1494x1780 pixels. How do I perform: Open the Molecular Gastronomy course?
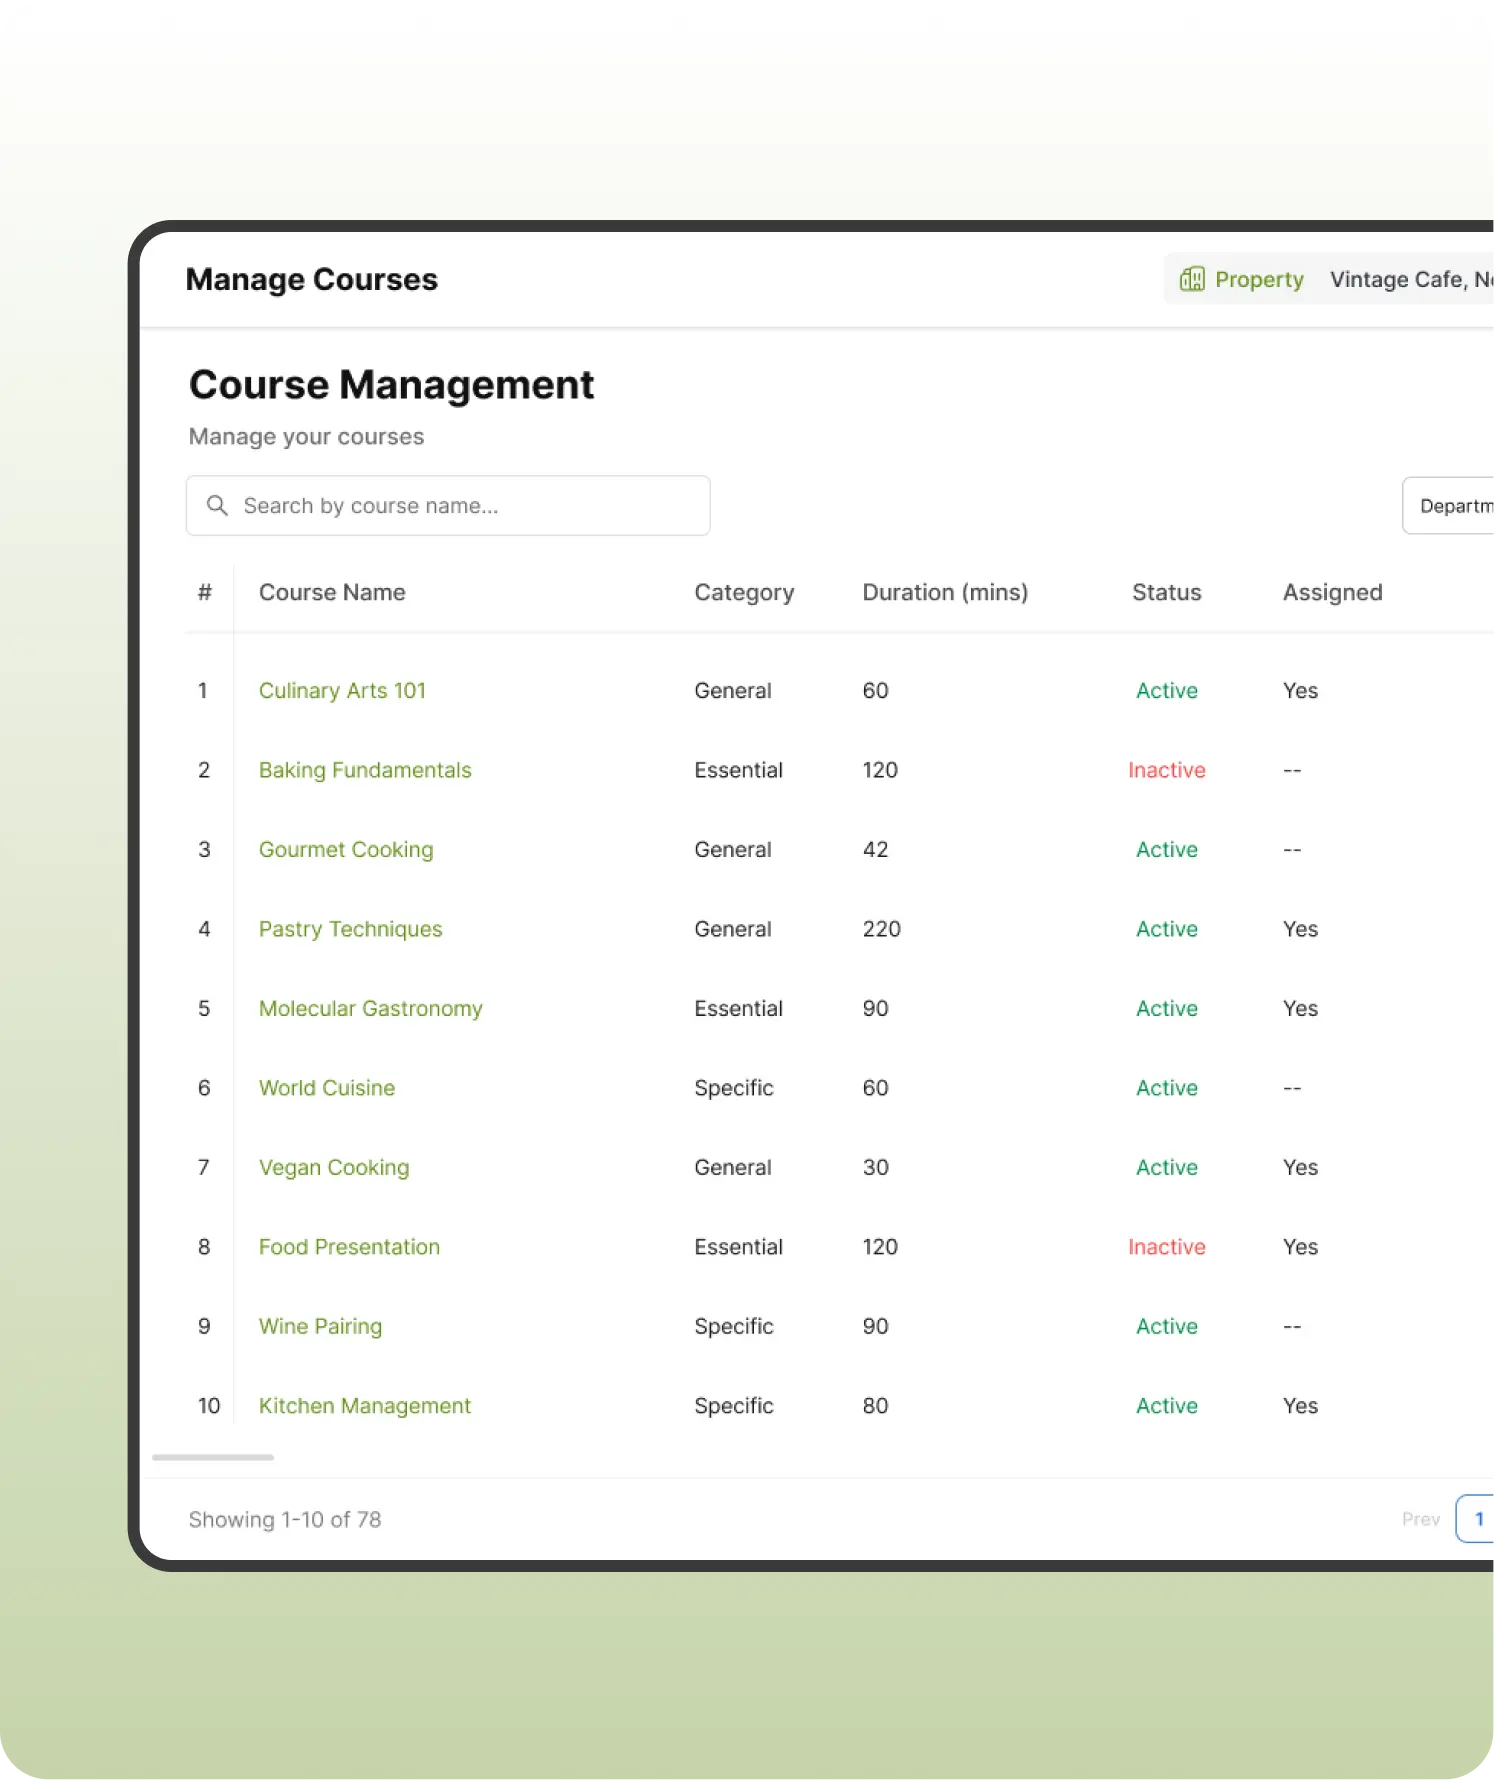point(370,1008)
